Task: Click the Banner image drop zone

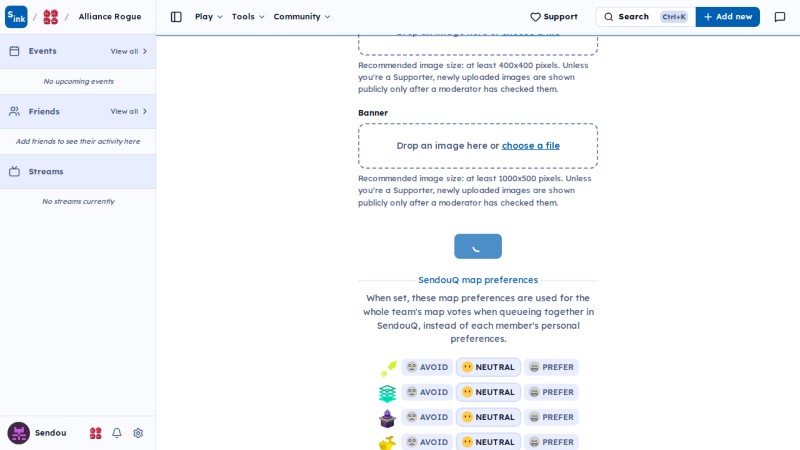Action: (x=478, y=146)
